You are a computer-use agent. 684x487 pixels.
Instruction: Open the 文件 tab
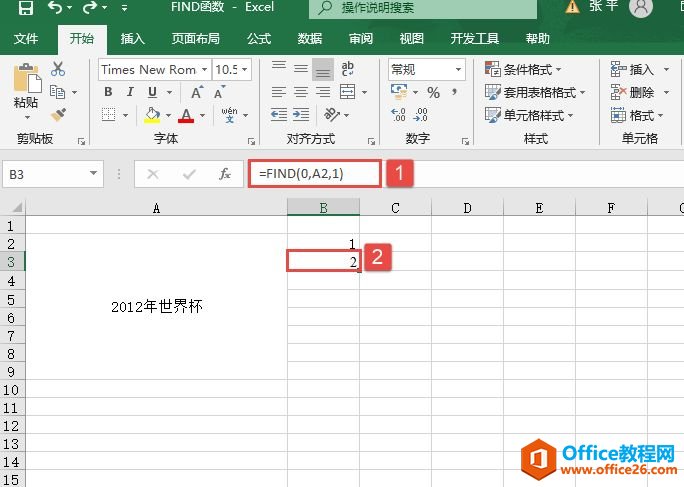[x=26, y=39]
